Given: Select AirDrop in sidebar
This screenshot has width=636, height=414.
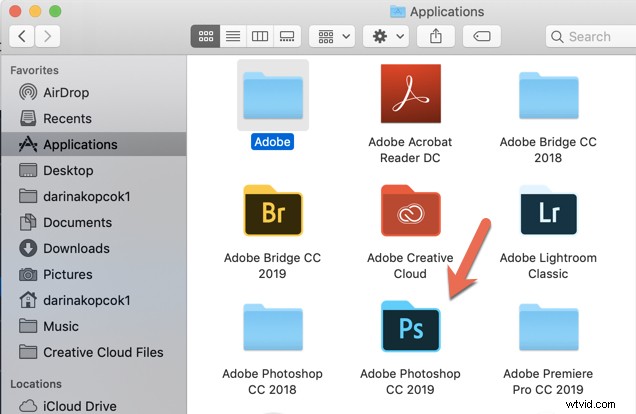Looking at the screenshot, I should [x=94, y=92].
